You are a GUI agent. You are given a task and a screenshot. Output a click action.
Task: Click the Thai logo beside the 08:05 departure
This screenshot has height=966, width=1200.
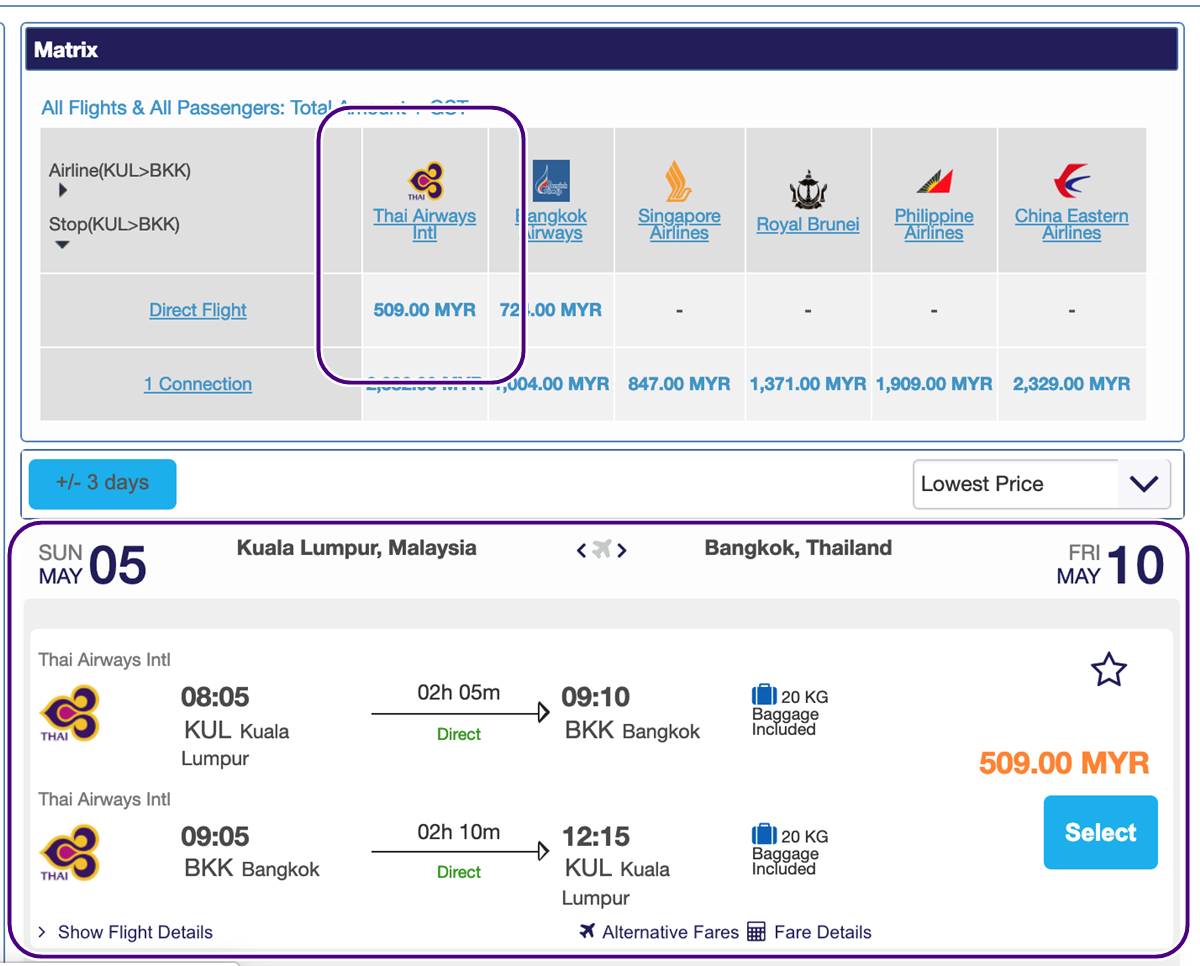tap(69, 714)
